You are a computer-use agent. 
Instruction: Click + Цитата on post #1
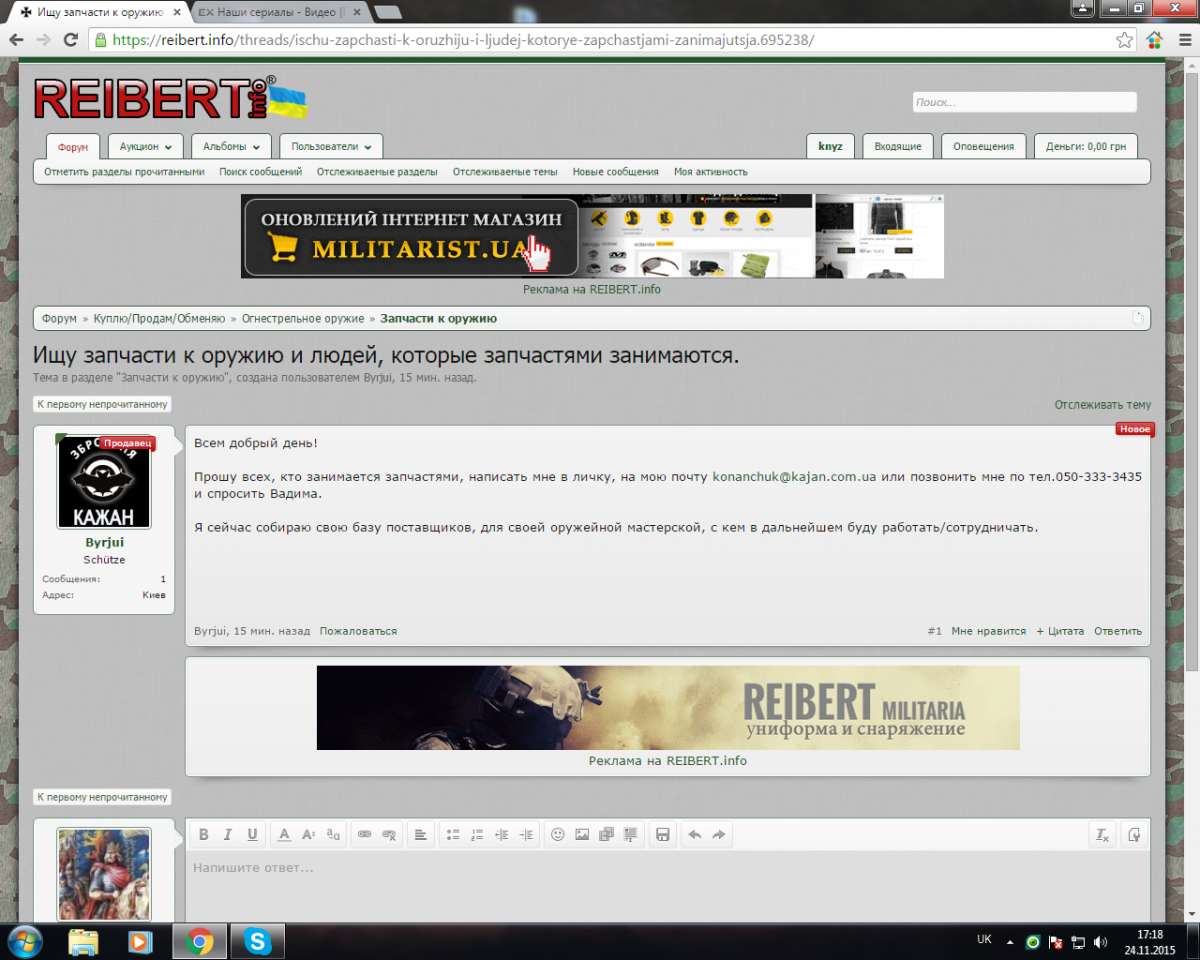(1060, 631)
